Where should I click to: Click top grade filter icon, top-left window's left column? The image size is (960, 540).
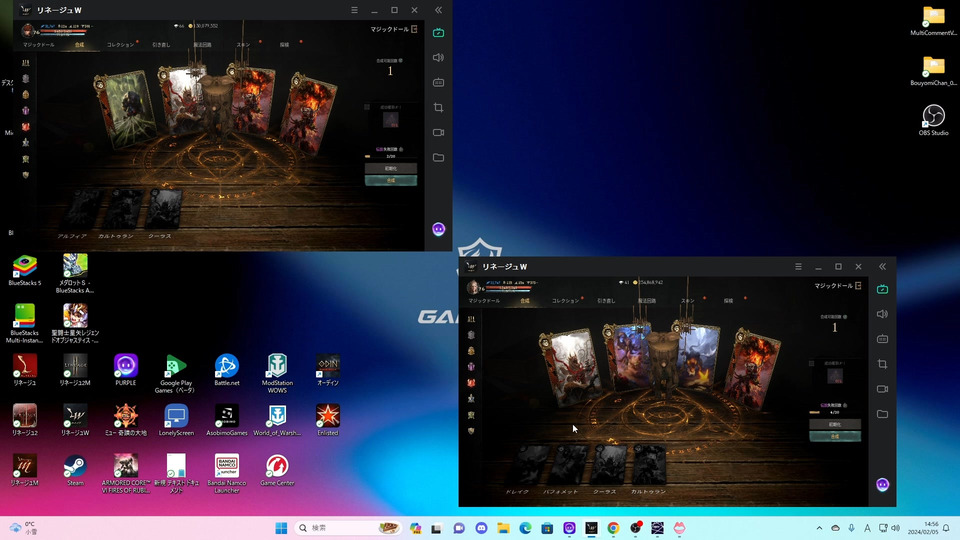click(x=26, y=62)
